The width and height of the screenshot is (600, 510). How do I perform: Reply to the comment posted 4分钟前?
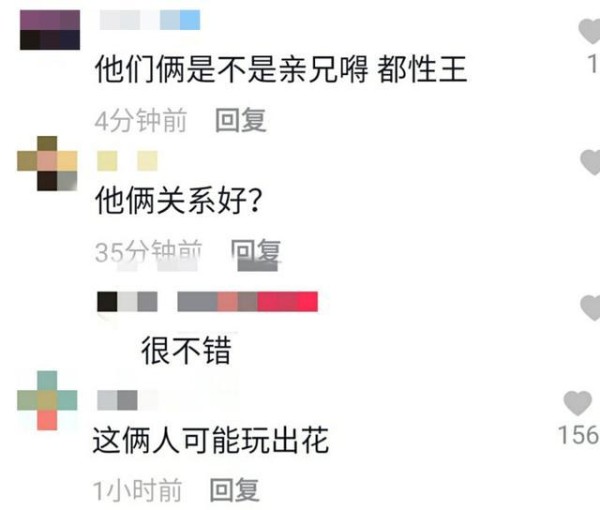(x=241, y=120)
